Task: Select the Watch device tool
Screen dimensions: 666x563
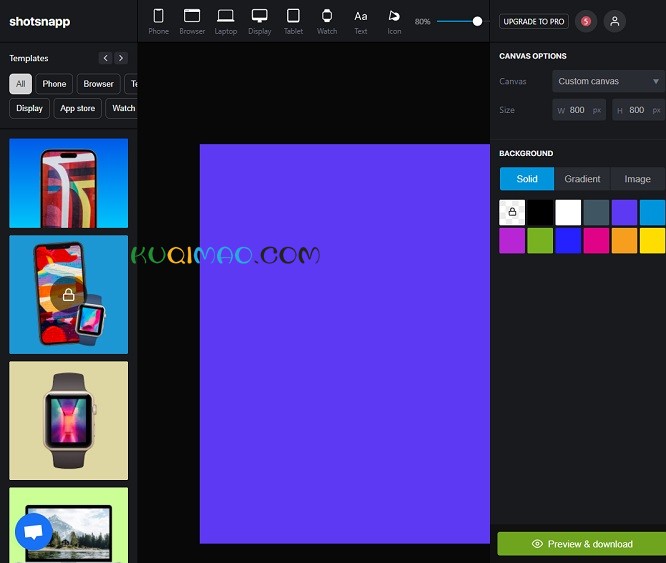Action: tap(327, 22)
